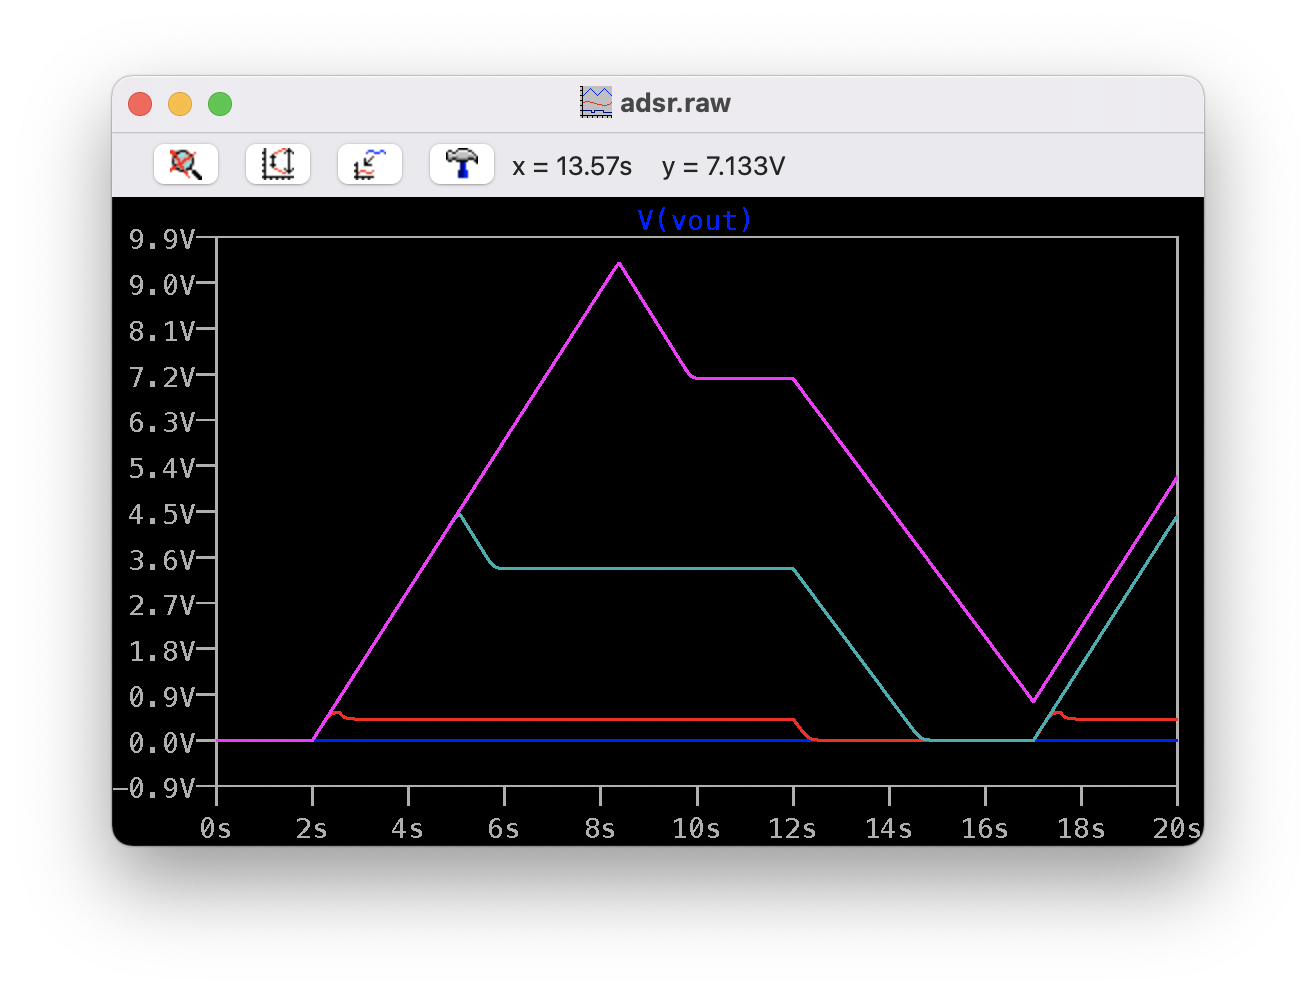Click the add traces to plot icon

(x=370, y=164)
